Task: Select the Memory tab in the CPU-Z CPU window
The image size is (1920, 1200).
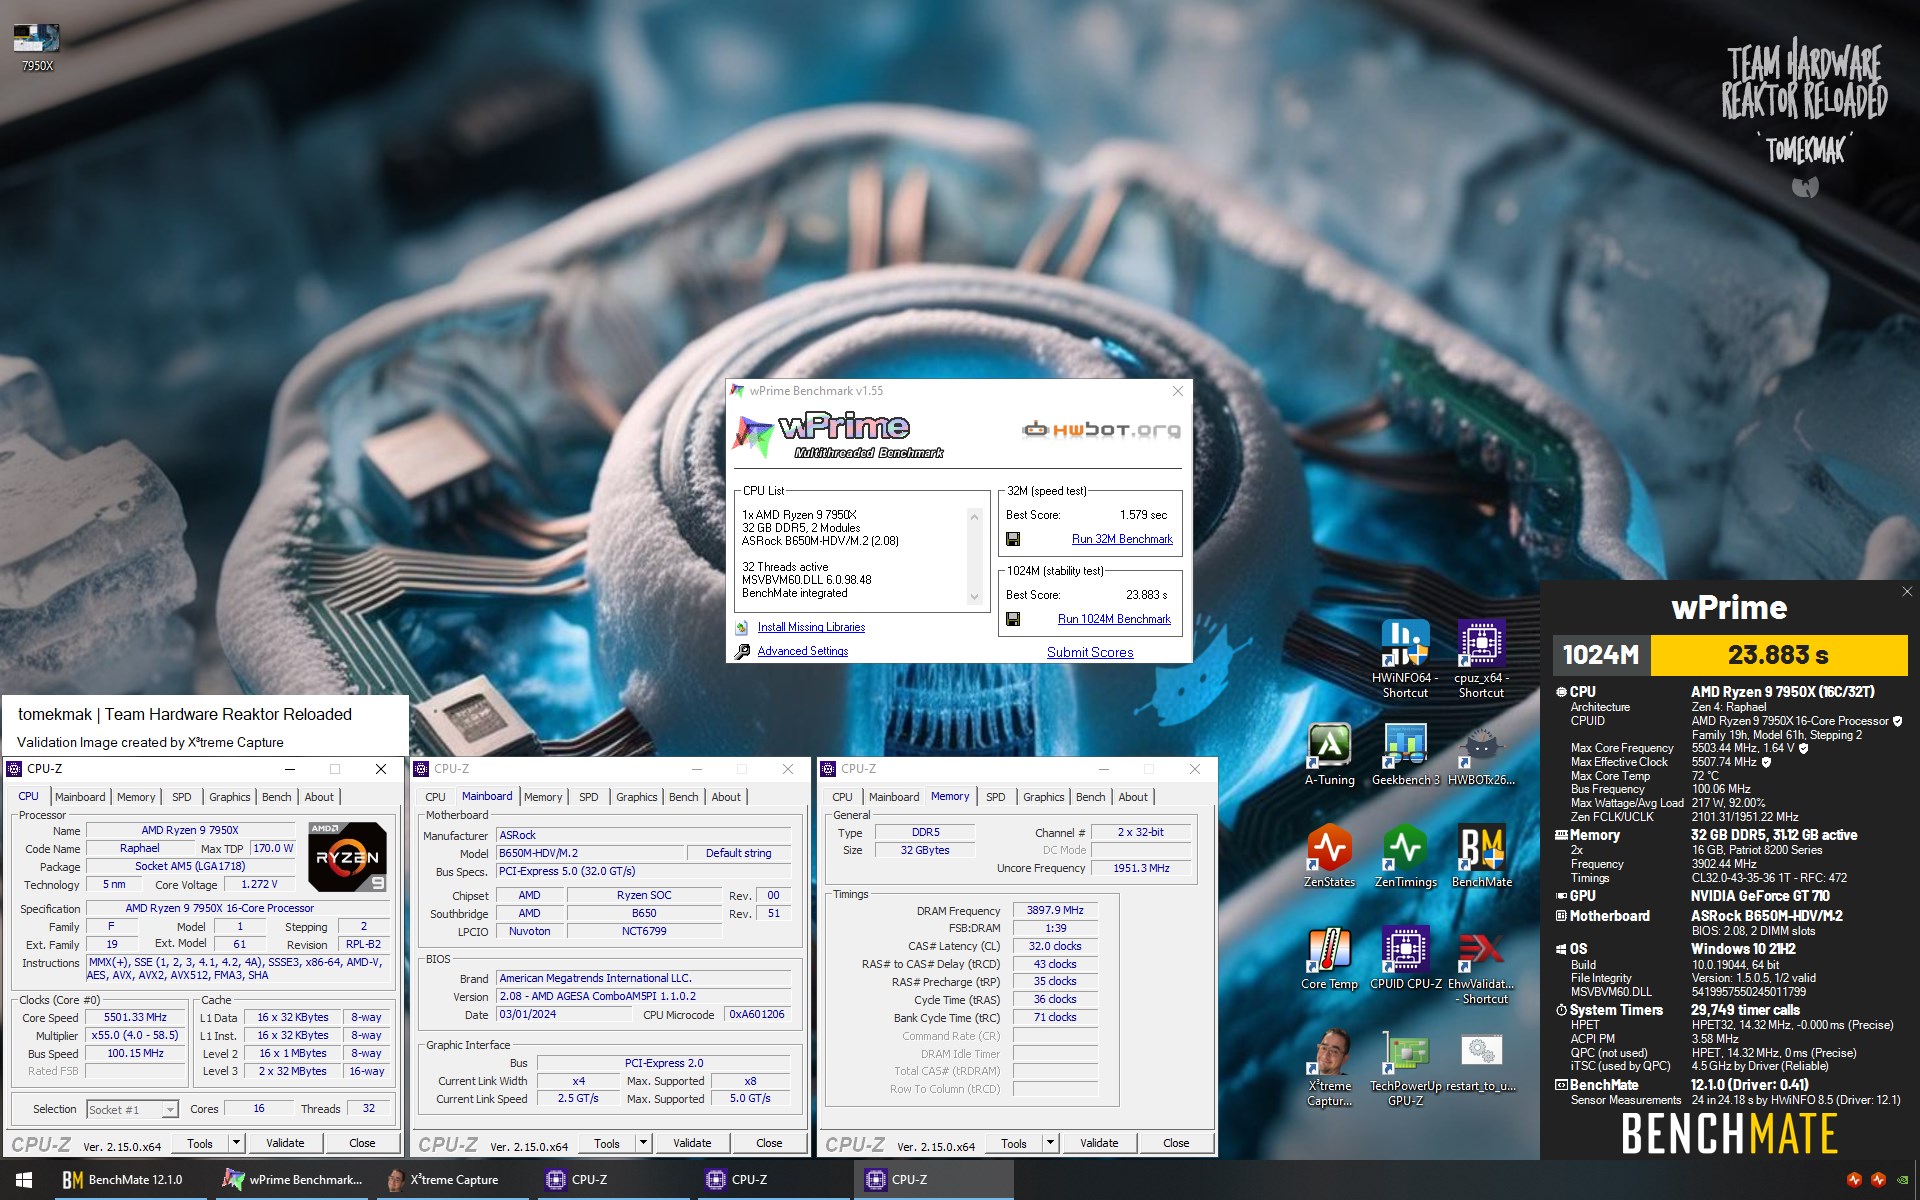Action: [x=136, y=797]
